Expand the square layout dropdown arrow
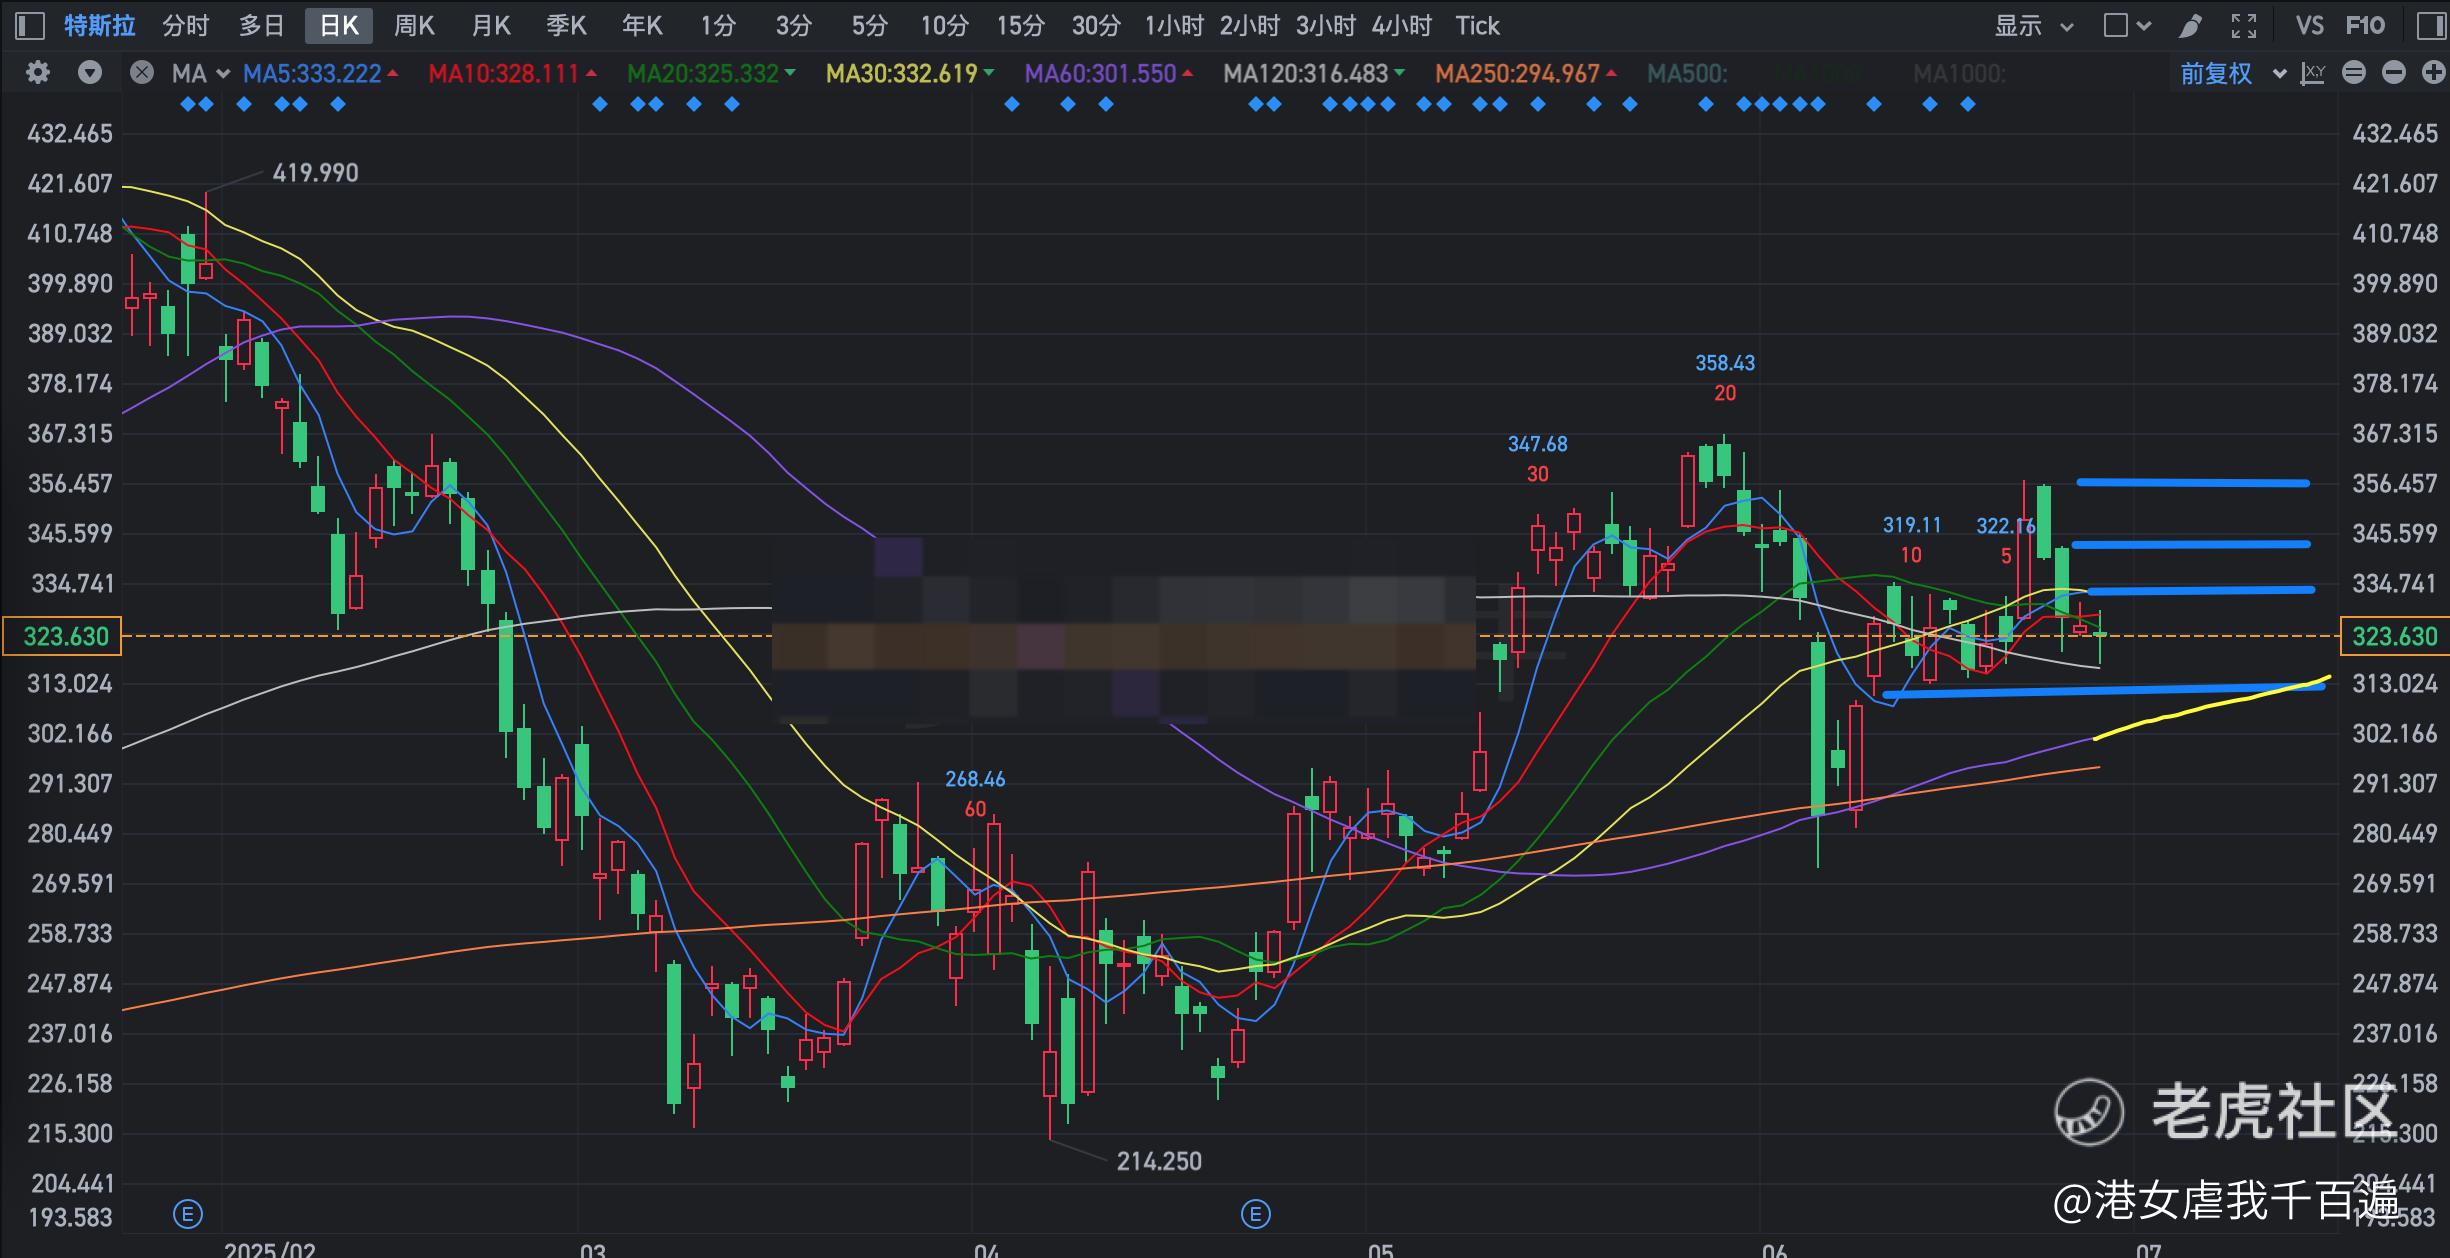Viewport: 2450px width, 1258px height. [2144, 26]
